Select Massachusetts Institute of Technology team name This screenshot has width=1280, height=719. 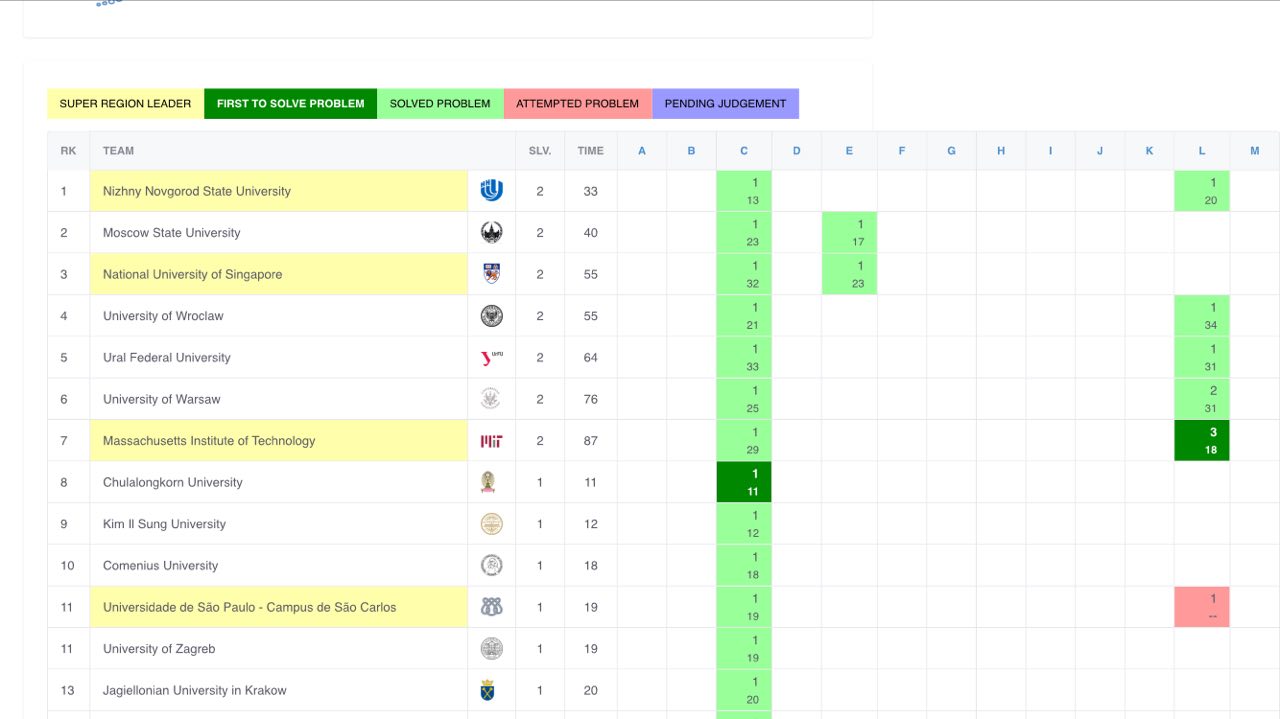coord(209,441)
